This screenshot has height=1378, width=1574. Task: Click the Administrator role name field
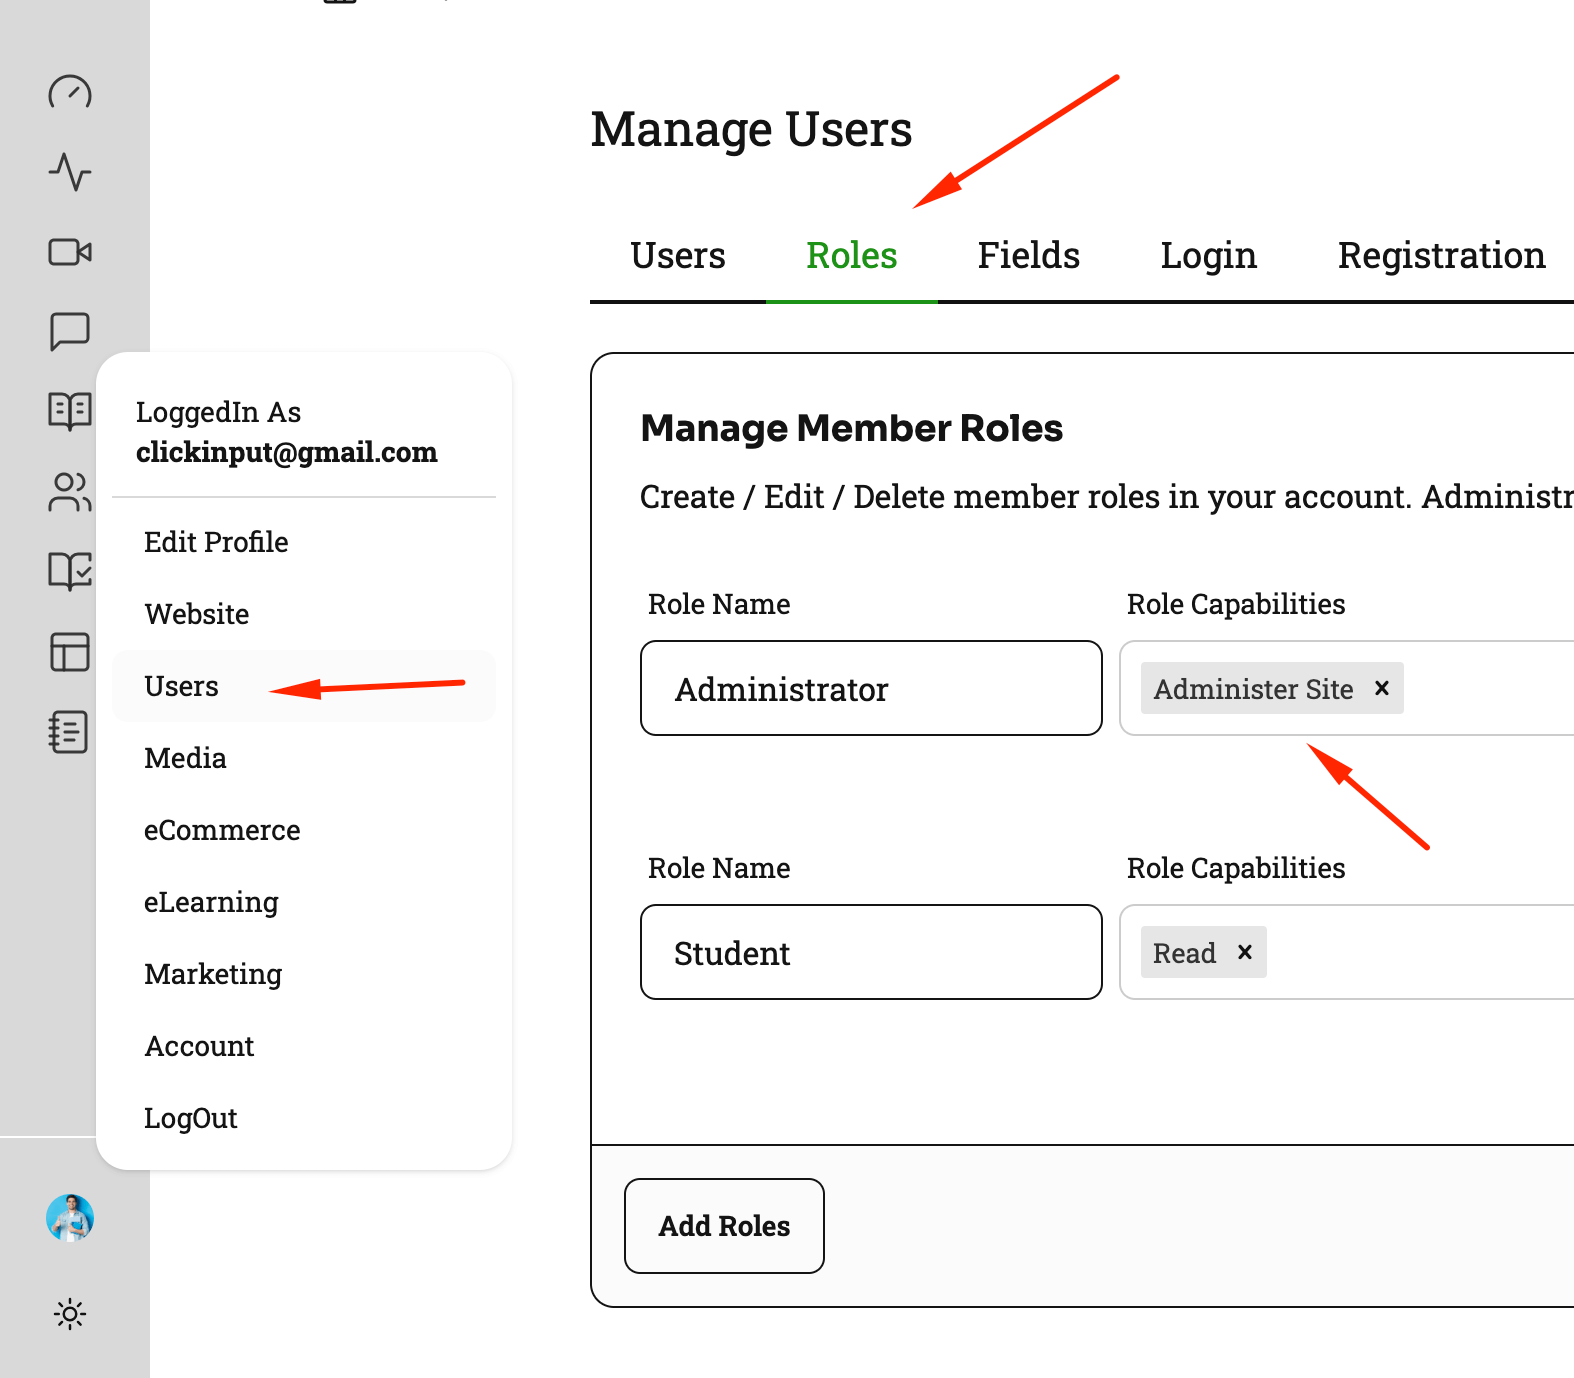[870, 688]
